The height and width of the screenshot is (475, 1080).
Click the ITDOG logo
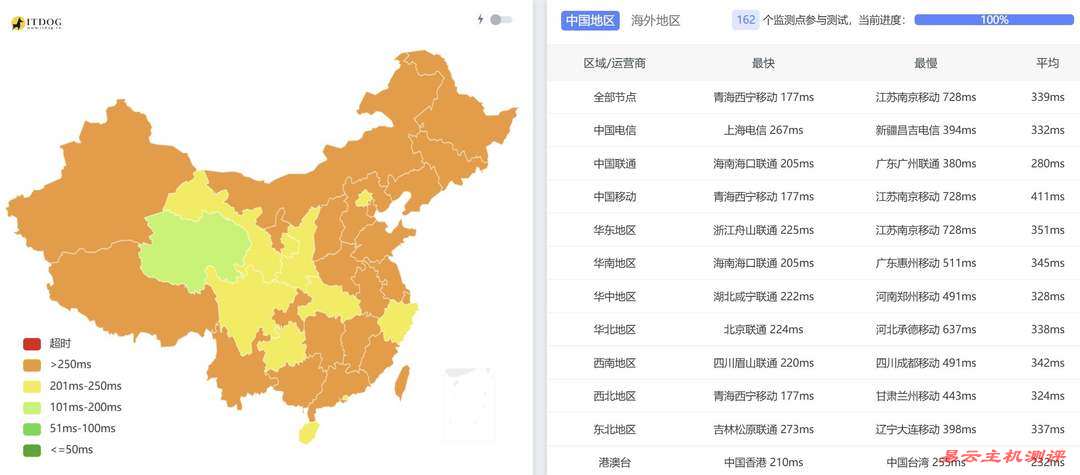(38, 22)
